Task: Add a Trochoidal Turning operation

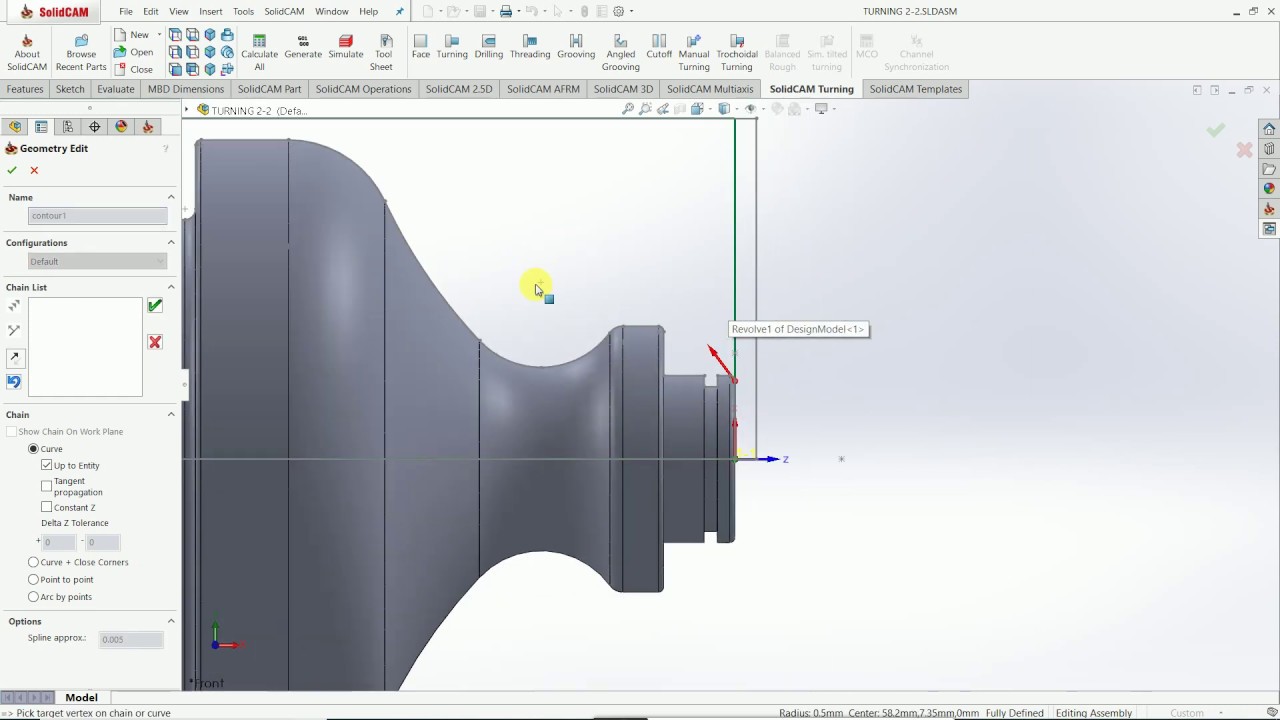Action: pyautogui.click(x=737, y=52)
